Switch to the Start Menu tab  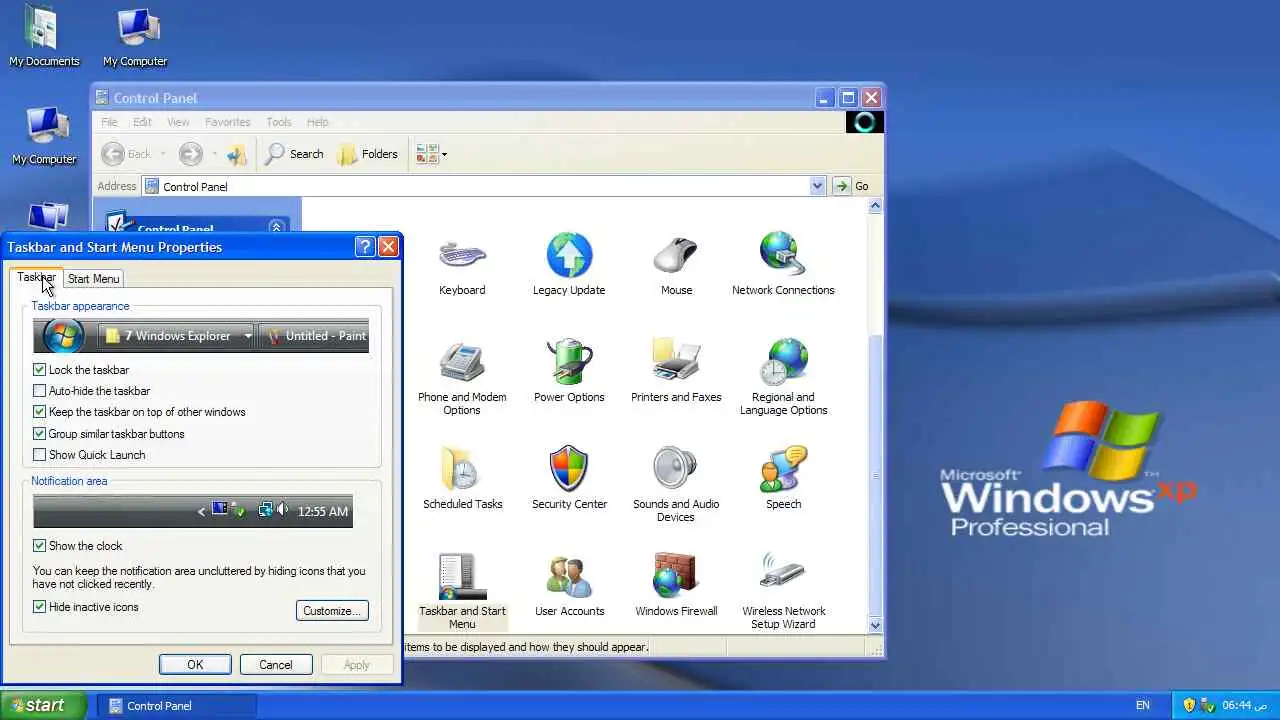(94, 279)
